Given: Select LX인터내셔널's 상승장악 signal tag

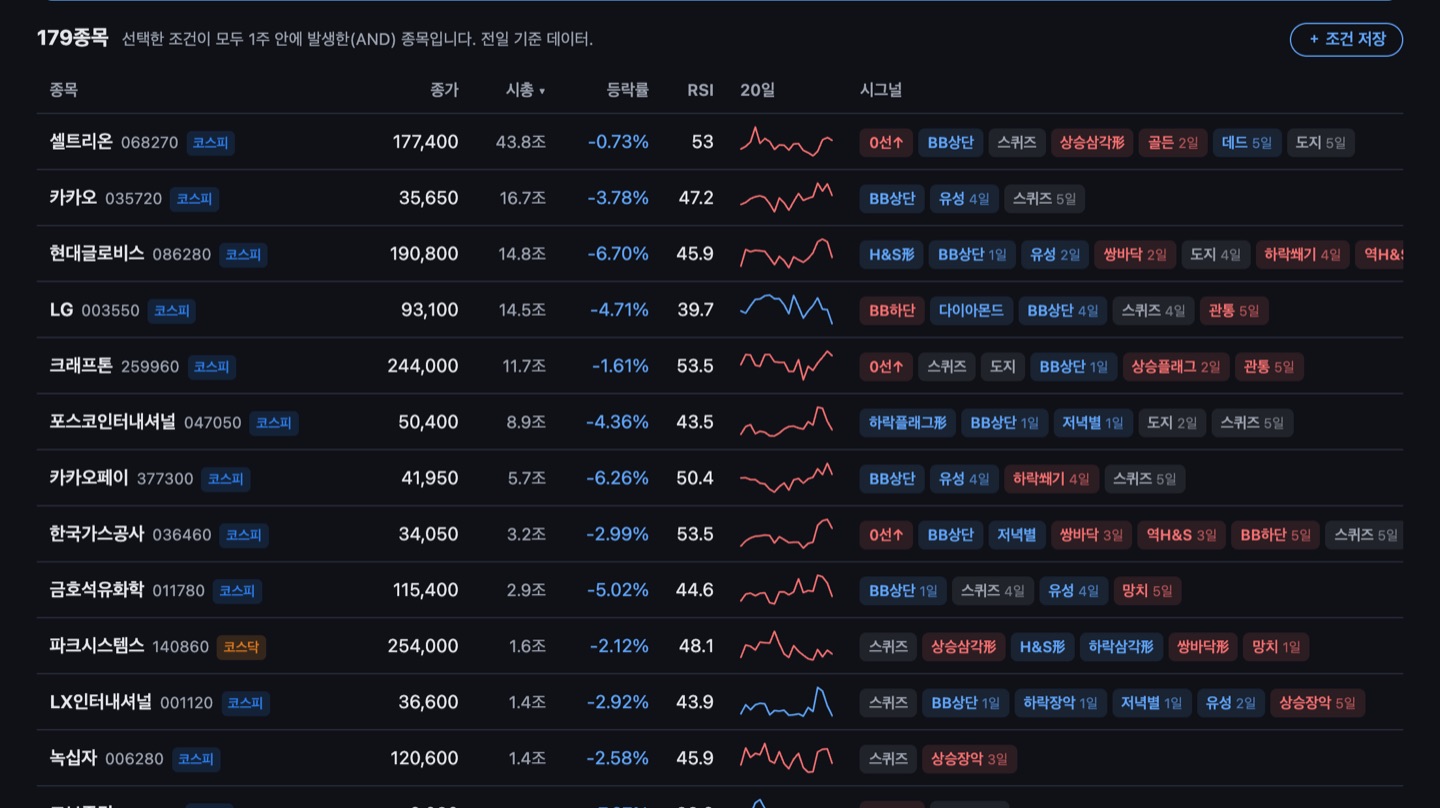Looking at the screenshot, I should [x=1317, y=703].
